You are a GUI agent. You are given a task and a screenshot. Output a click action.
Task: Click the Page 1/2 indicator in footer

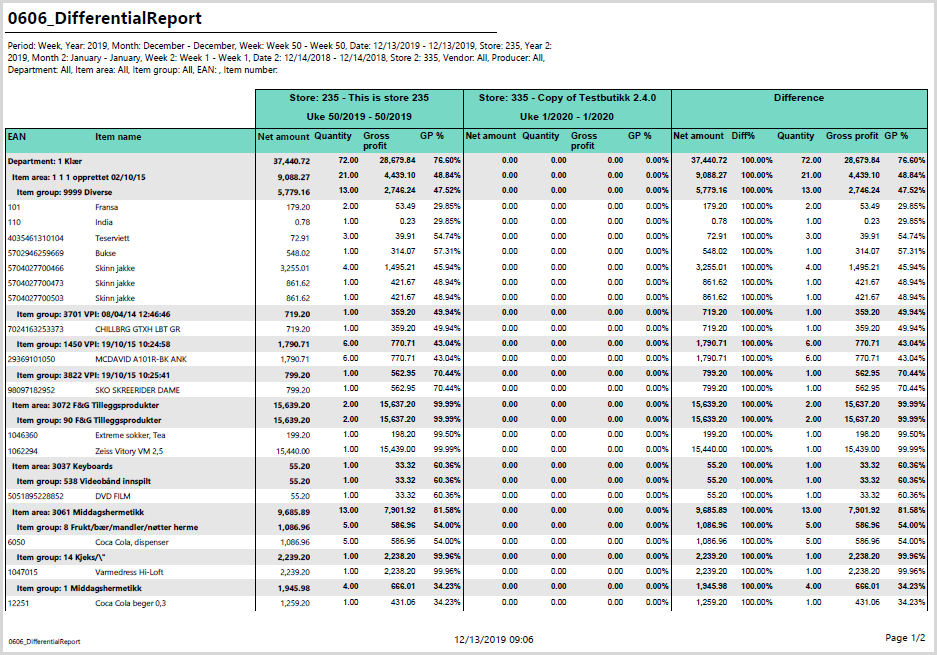905,638
